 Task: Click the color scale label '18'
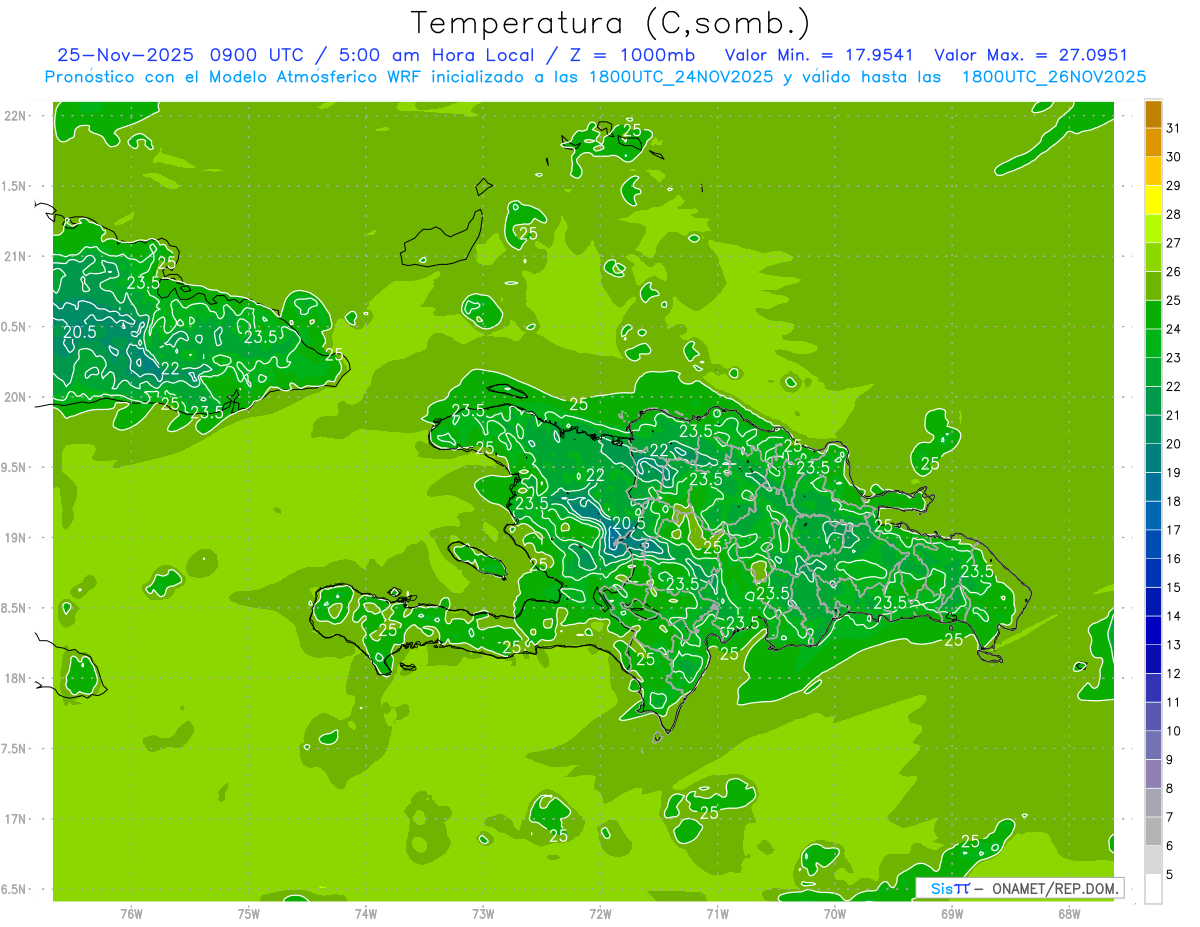pyautogui.click(x=1174, y=501)
